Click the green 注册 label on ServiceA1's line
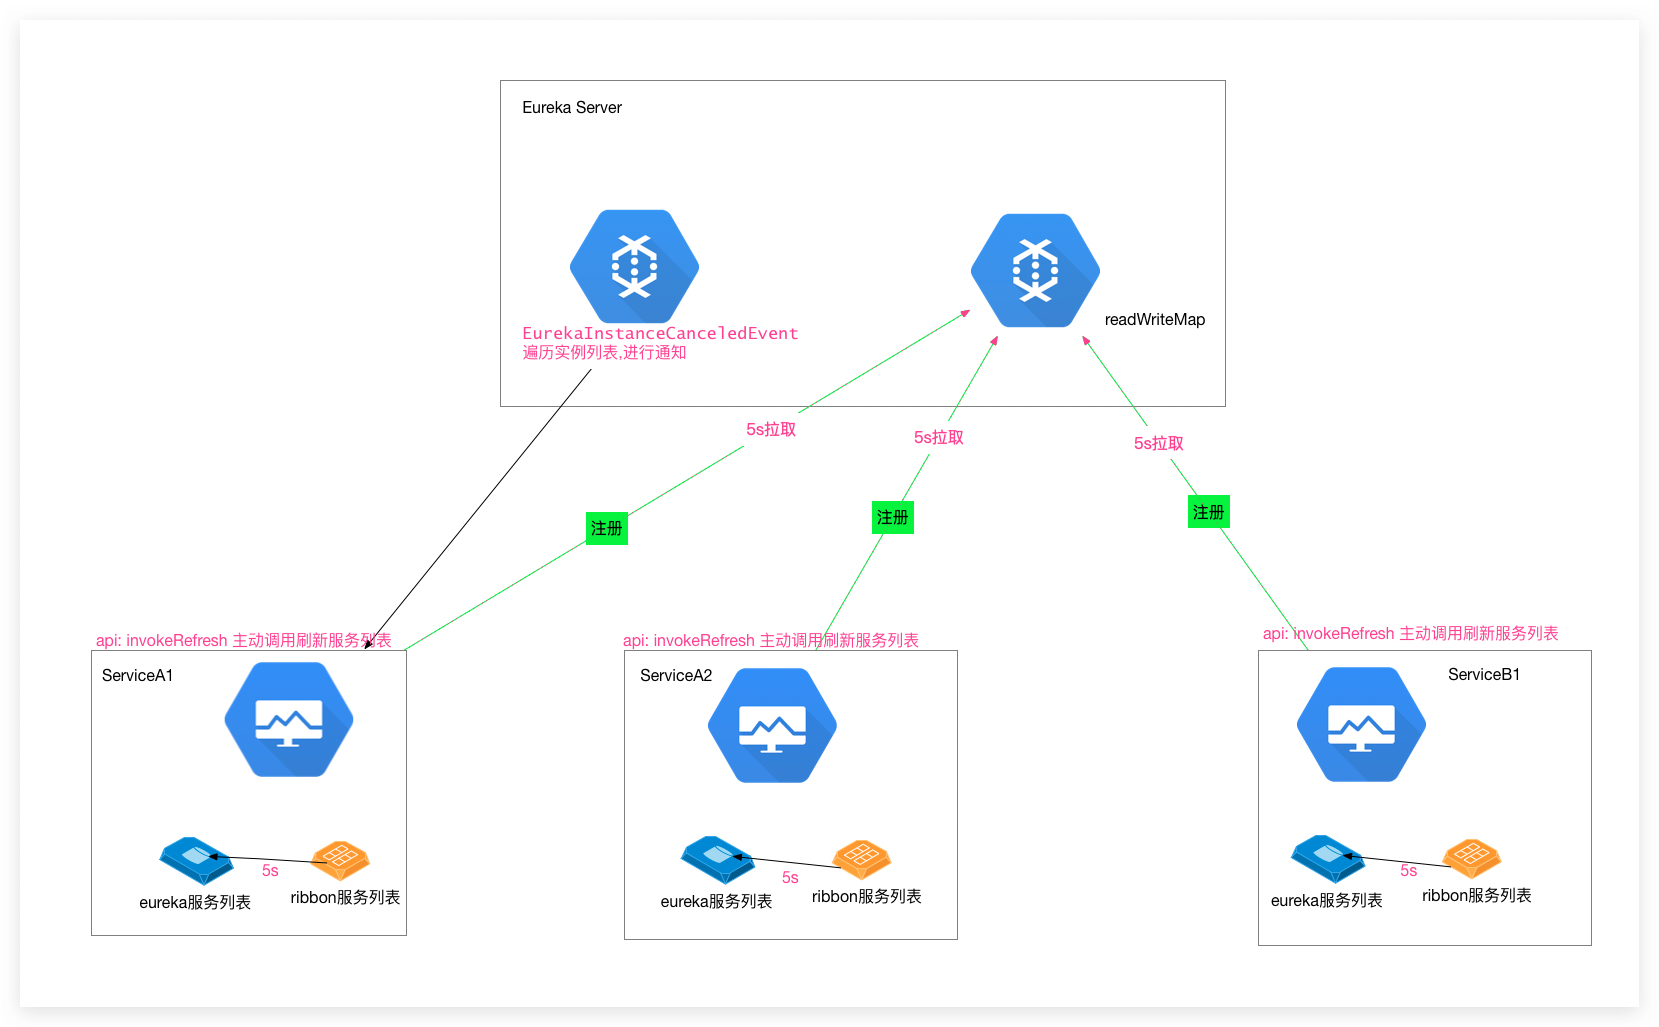Image resolution: width=1659 pixels, height=1027 pixels. [607, 528]
